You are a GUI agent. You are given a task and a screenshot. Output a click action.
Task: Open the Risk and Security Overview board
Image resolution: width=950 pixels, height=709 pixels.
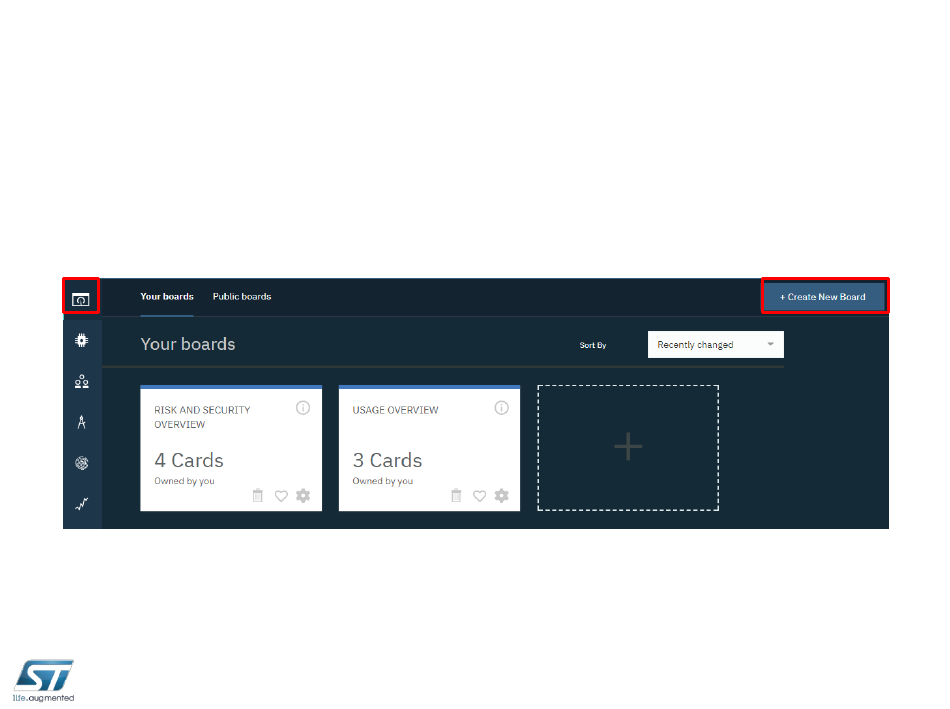(231, 448)
